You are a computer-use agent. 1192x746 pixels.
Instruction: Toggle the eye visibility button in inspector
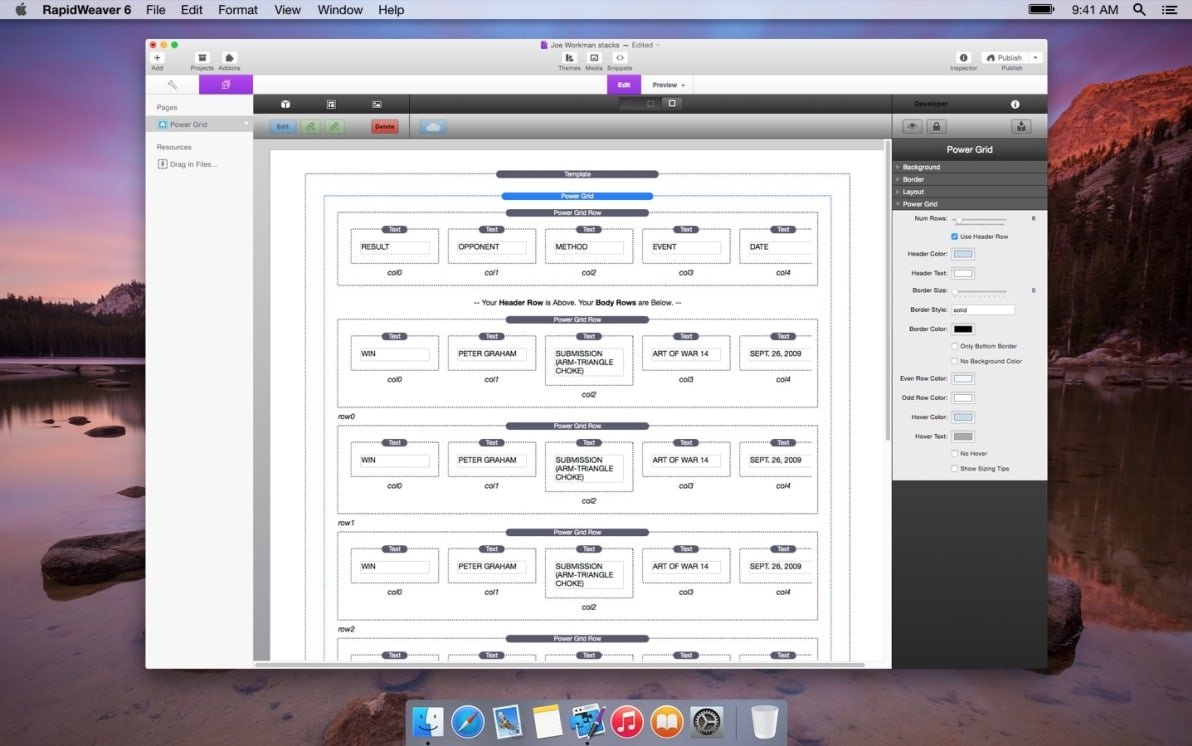[912, 127]
